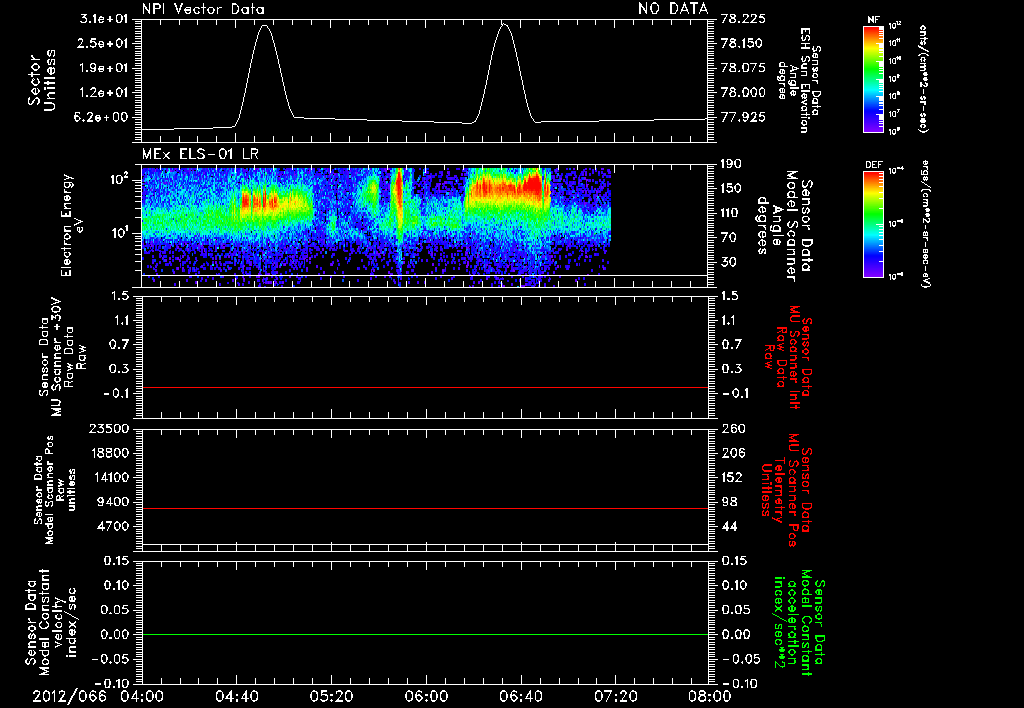Select the 'NPI Vector Data' panel title

click(203, 9)
